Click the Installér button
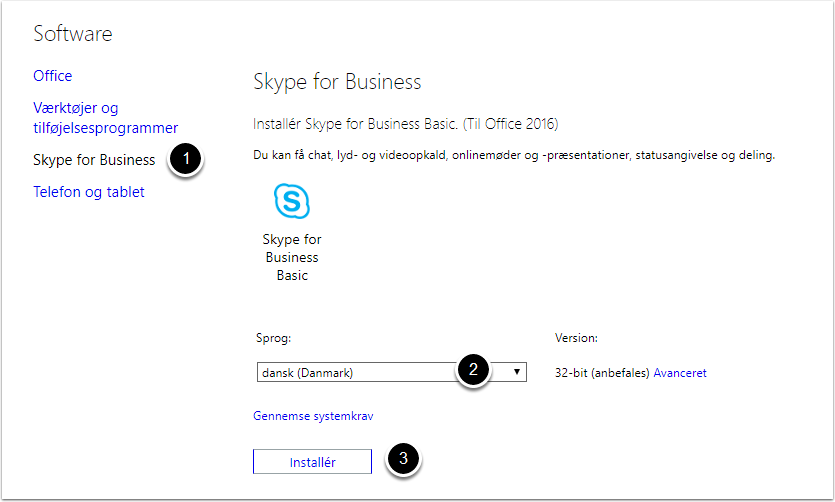The width and height of the screenshot is (835, 502). tap(312, 462)
